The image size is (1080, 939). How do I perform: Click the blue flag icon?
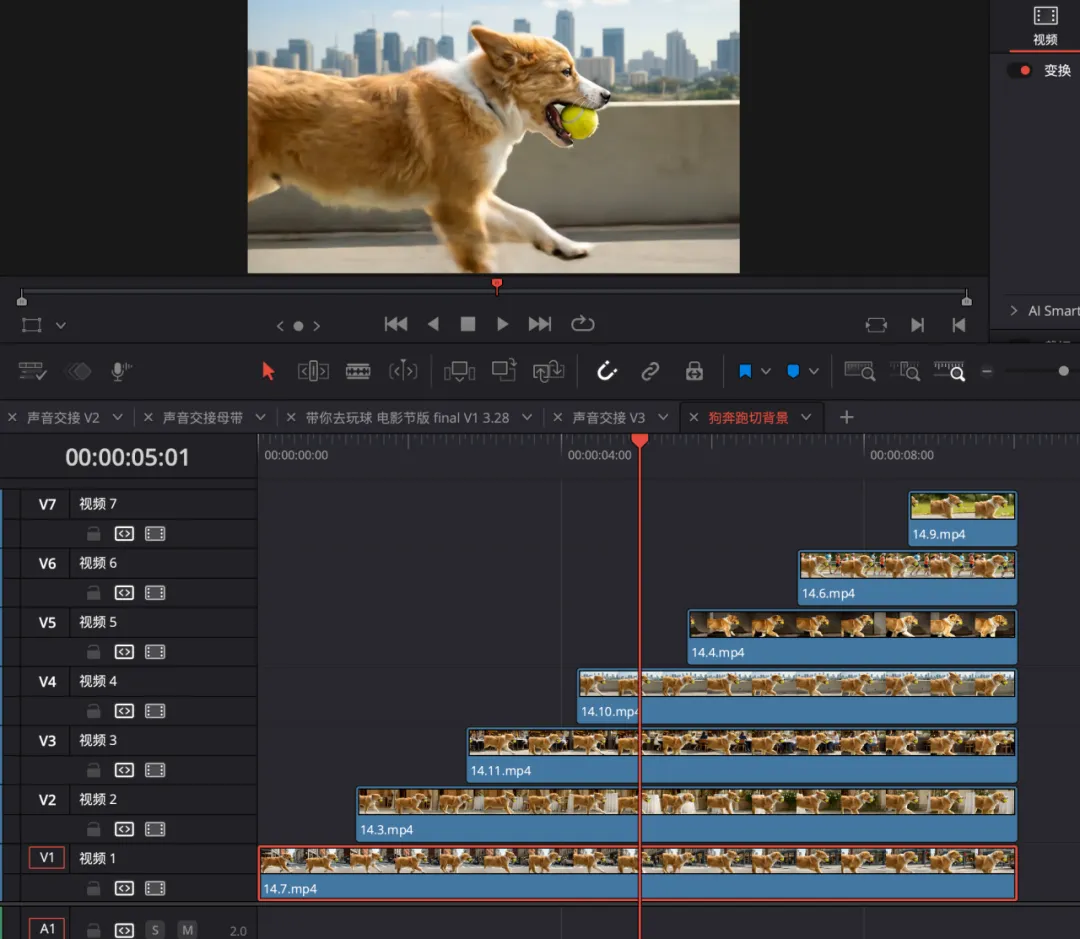click(745, 371)
